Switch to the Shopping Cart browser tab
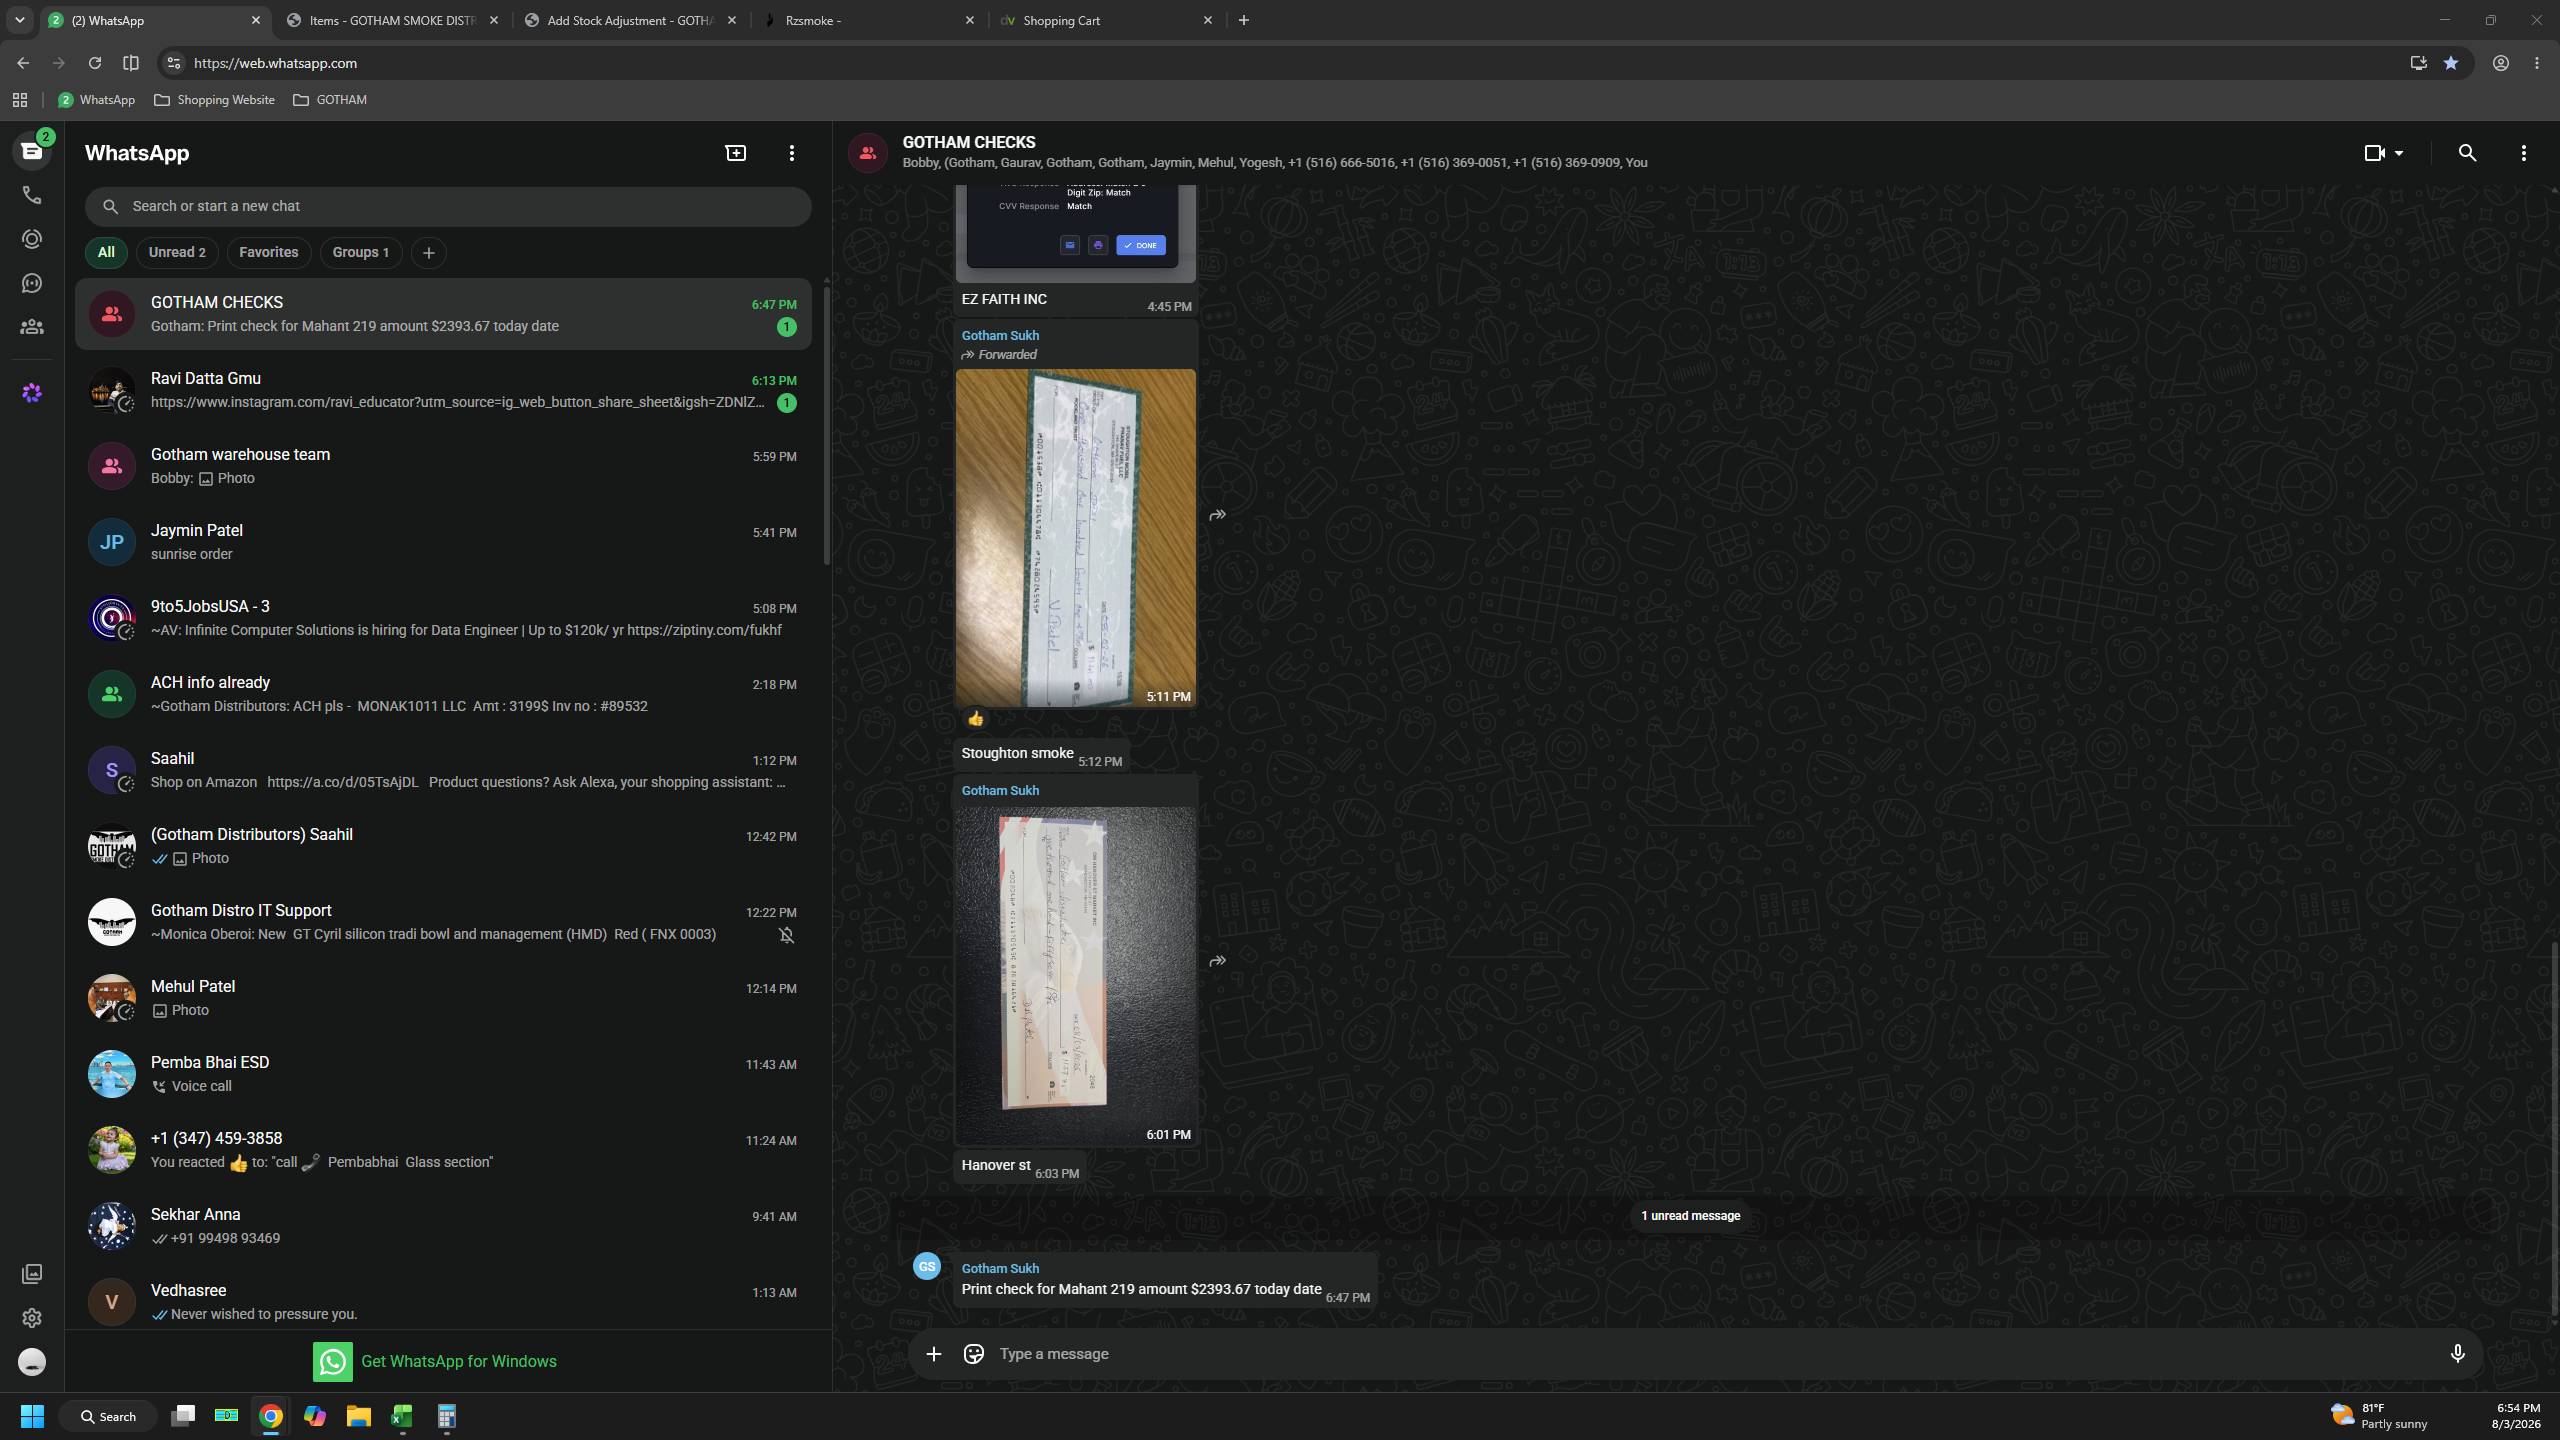This screenshot has height=1440, width=2560. [x=1106, y=20]
